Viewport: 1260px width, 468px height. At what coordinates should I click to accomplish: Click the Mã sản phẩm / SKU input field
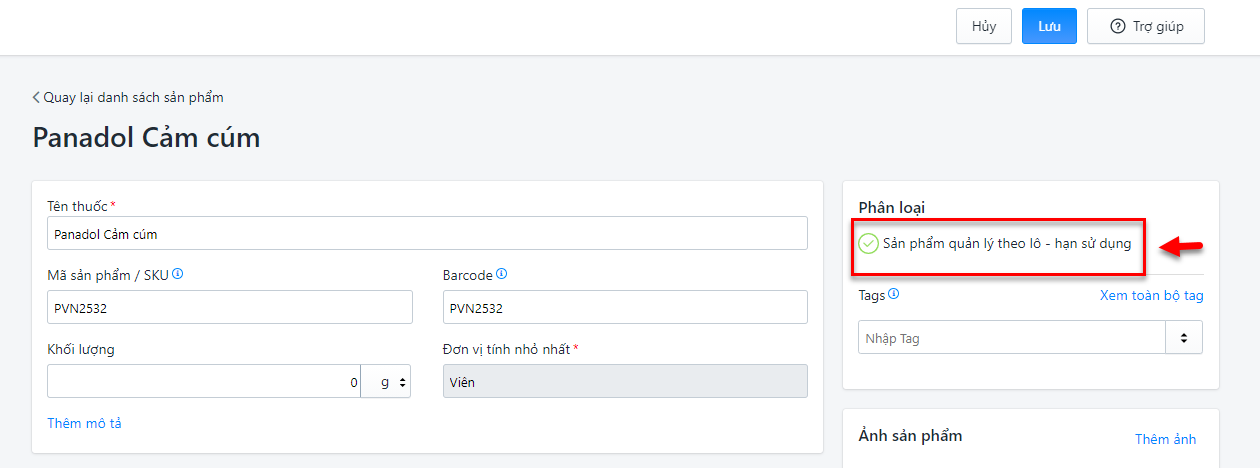[230, 307]
